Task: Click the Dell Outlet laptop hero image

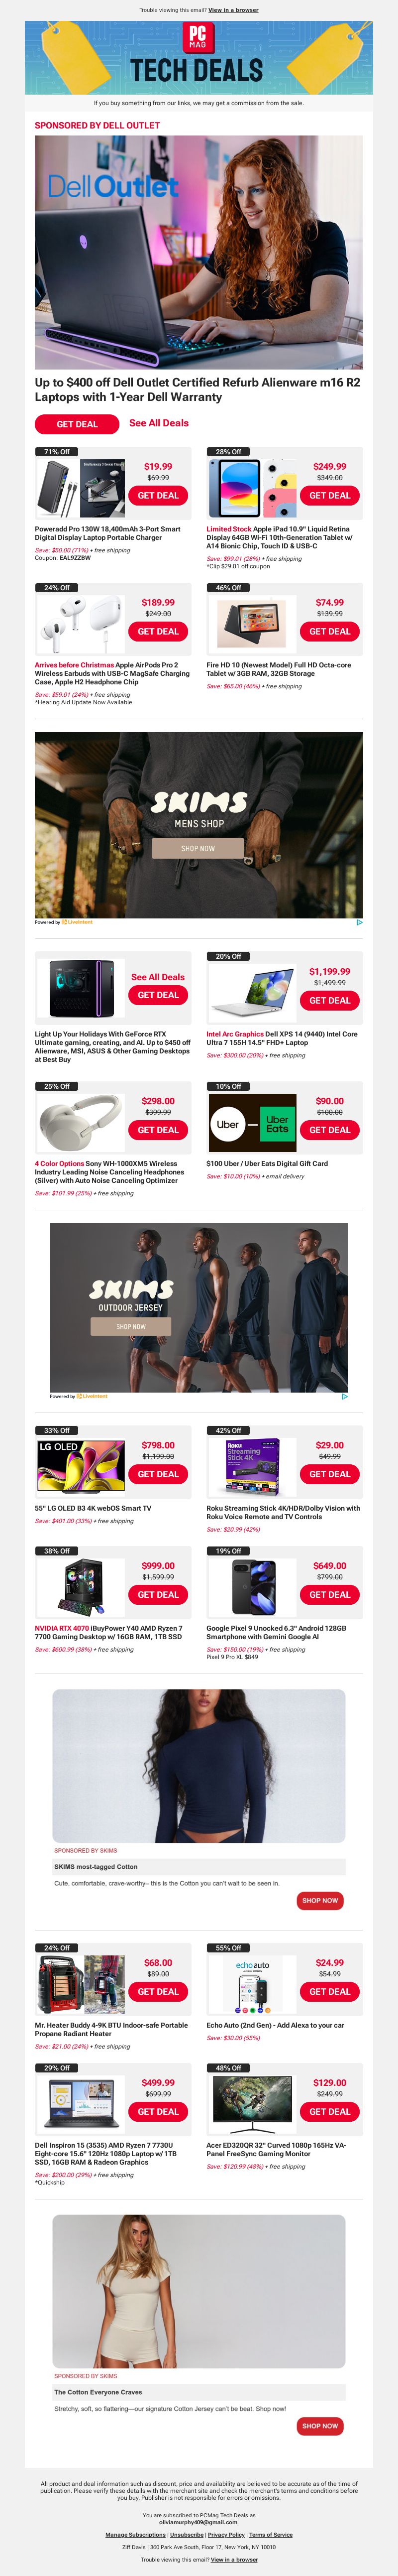Action: (199, 252)
